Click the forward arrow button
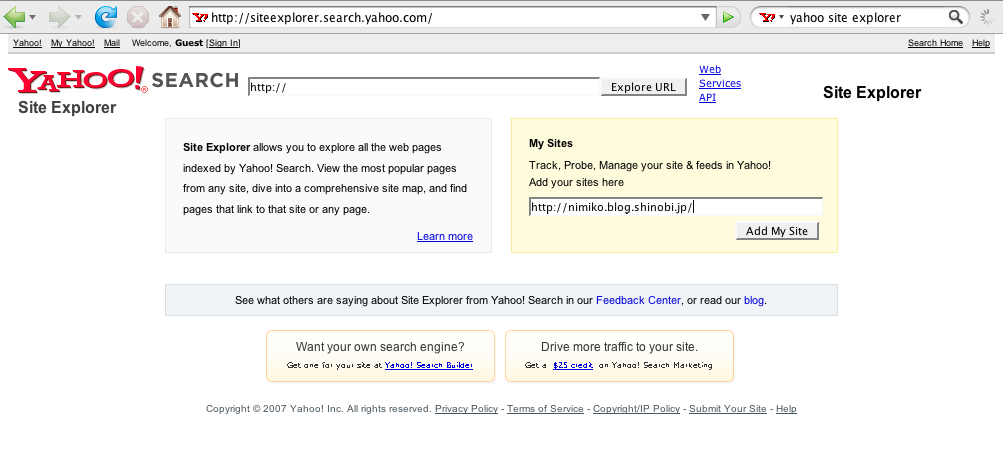Image resolution: width=1003 pixels, height=469 pixels. (59, 17)
